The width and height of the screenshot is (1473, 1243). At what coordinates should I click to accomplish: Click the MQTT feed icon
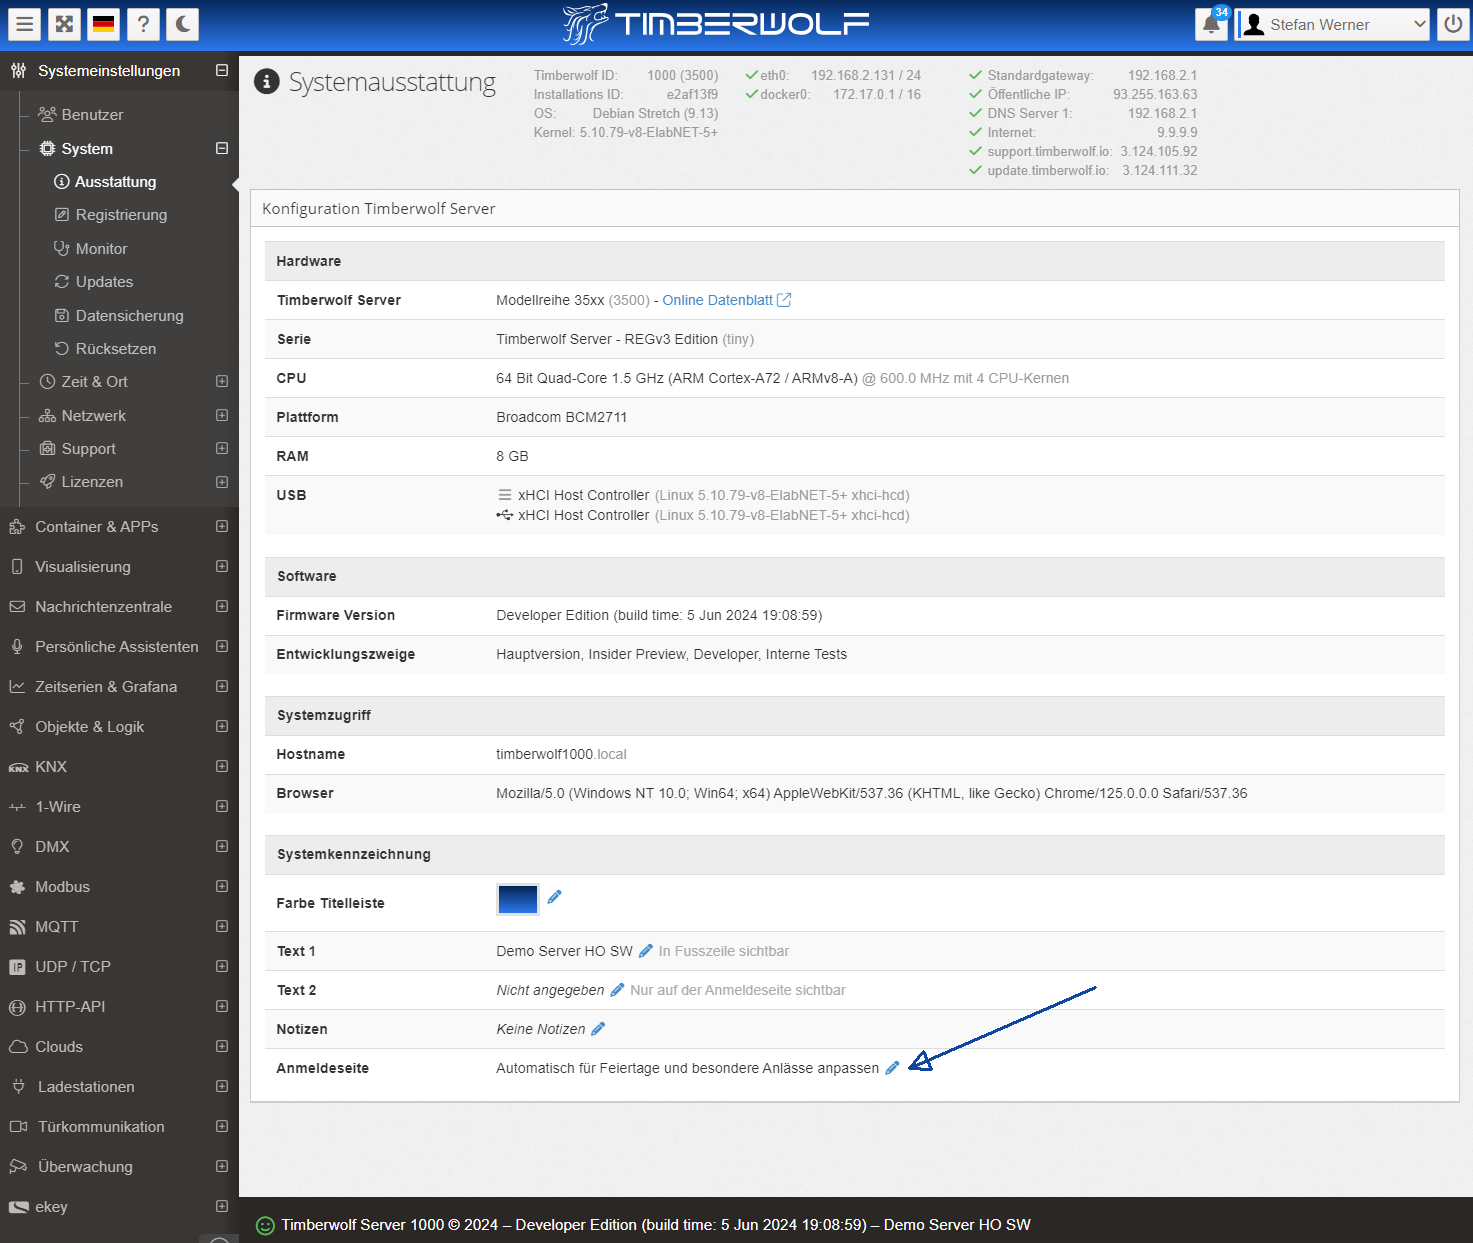(17, 927)
